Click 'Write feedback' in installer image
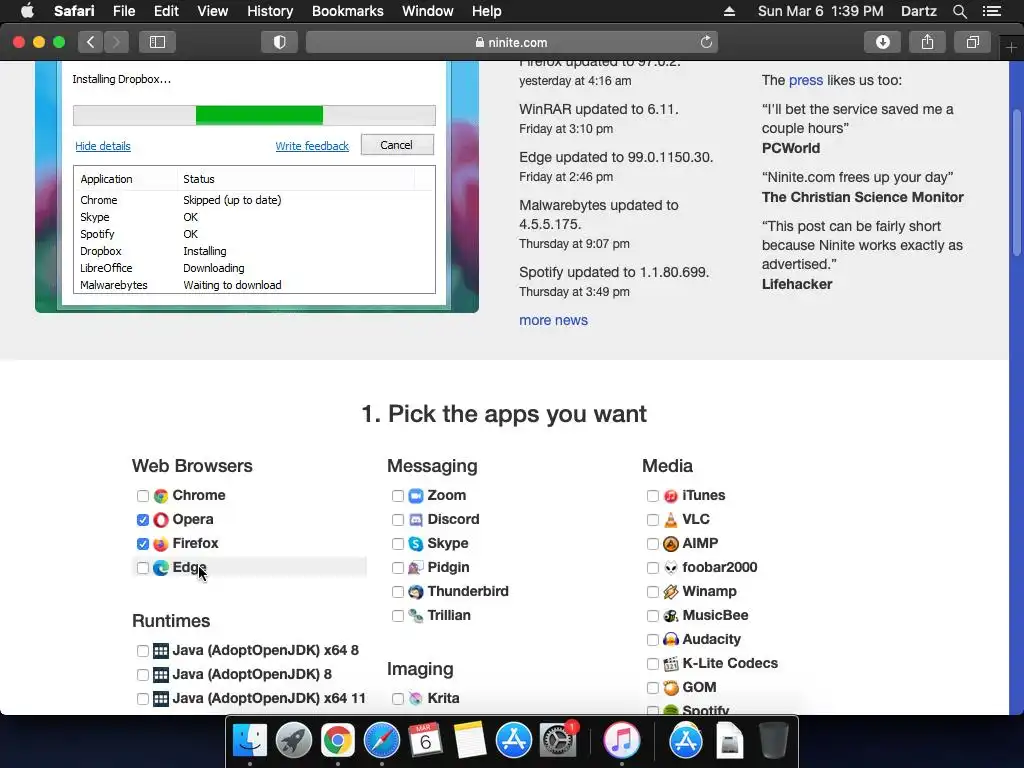Viewport: 1024px width, 768px height. point(312,146)
